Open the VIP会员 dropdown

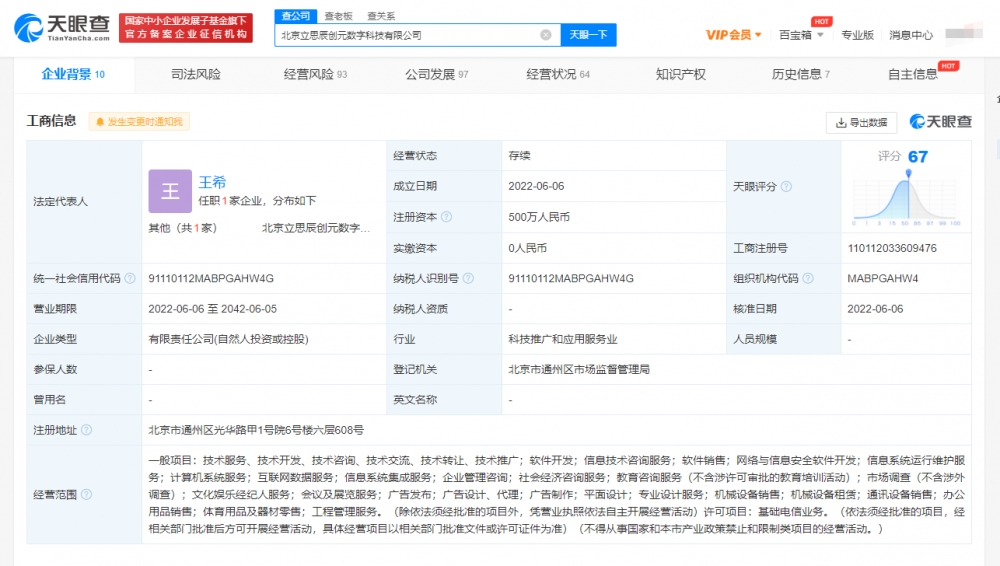point(733,35)
